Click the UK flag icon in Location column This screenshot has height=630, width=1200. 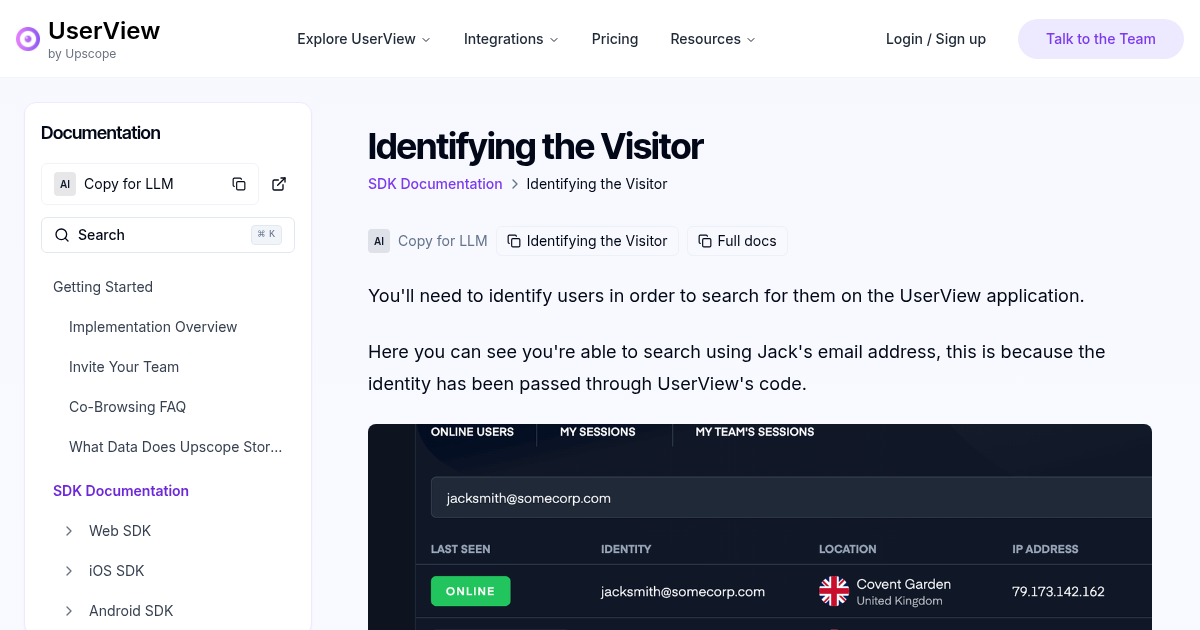pos(834,591)
